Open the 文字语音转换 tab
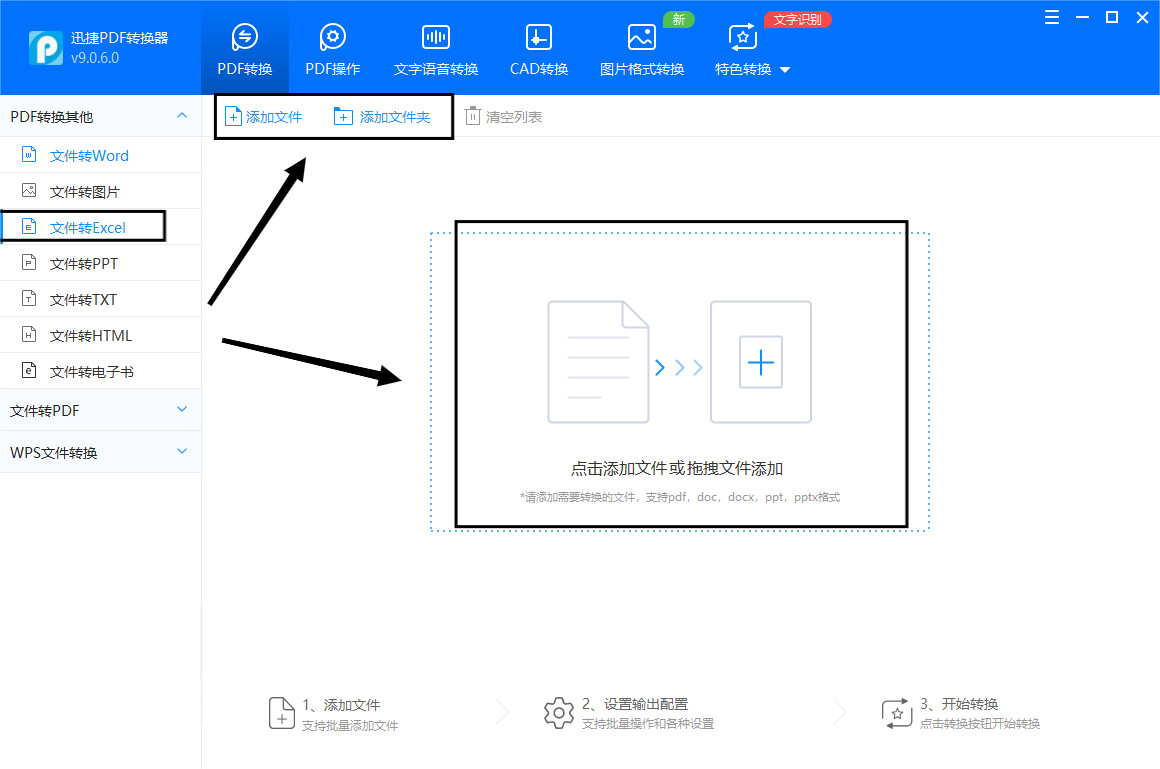The width and height of the screenshot is (1160, 769). 434,47
